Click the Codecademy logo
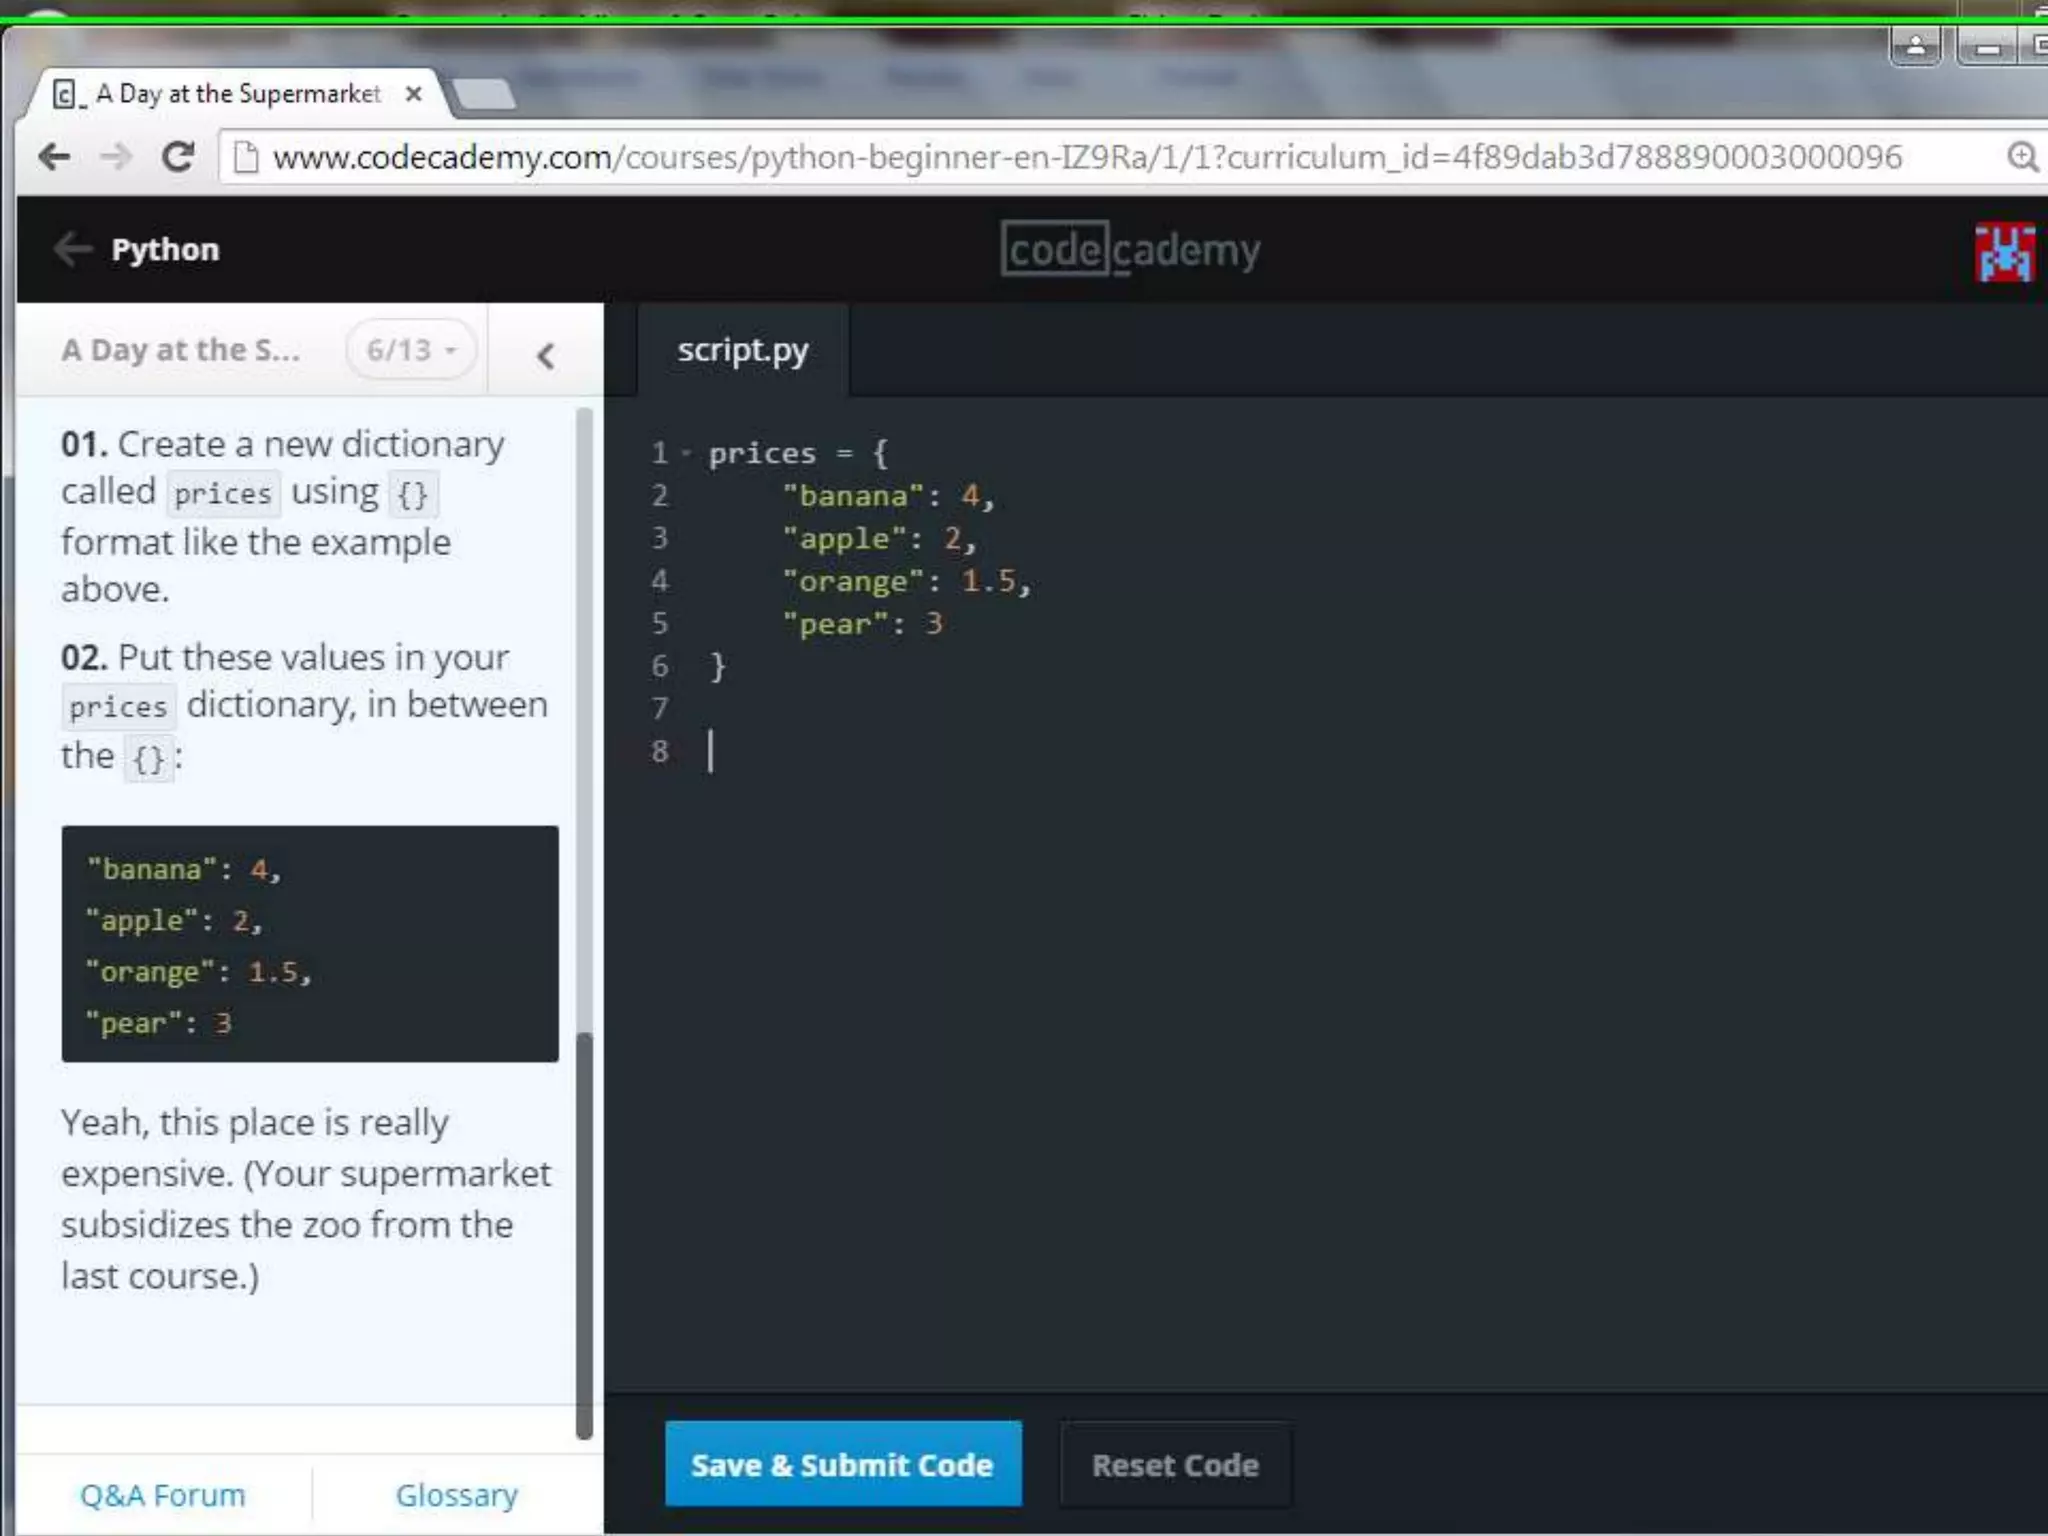Viewport: 2048px width, 1536px height. [x=1130, y=249]
